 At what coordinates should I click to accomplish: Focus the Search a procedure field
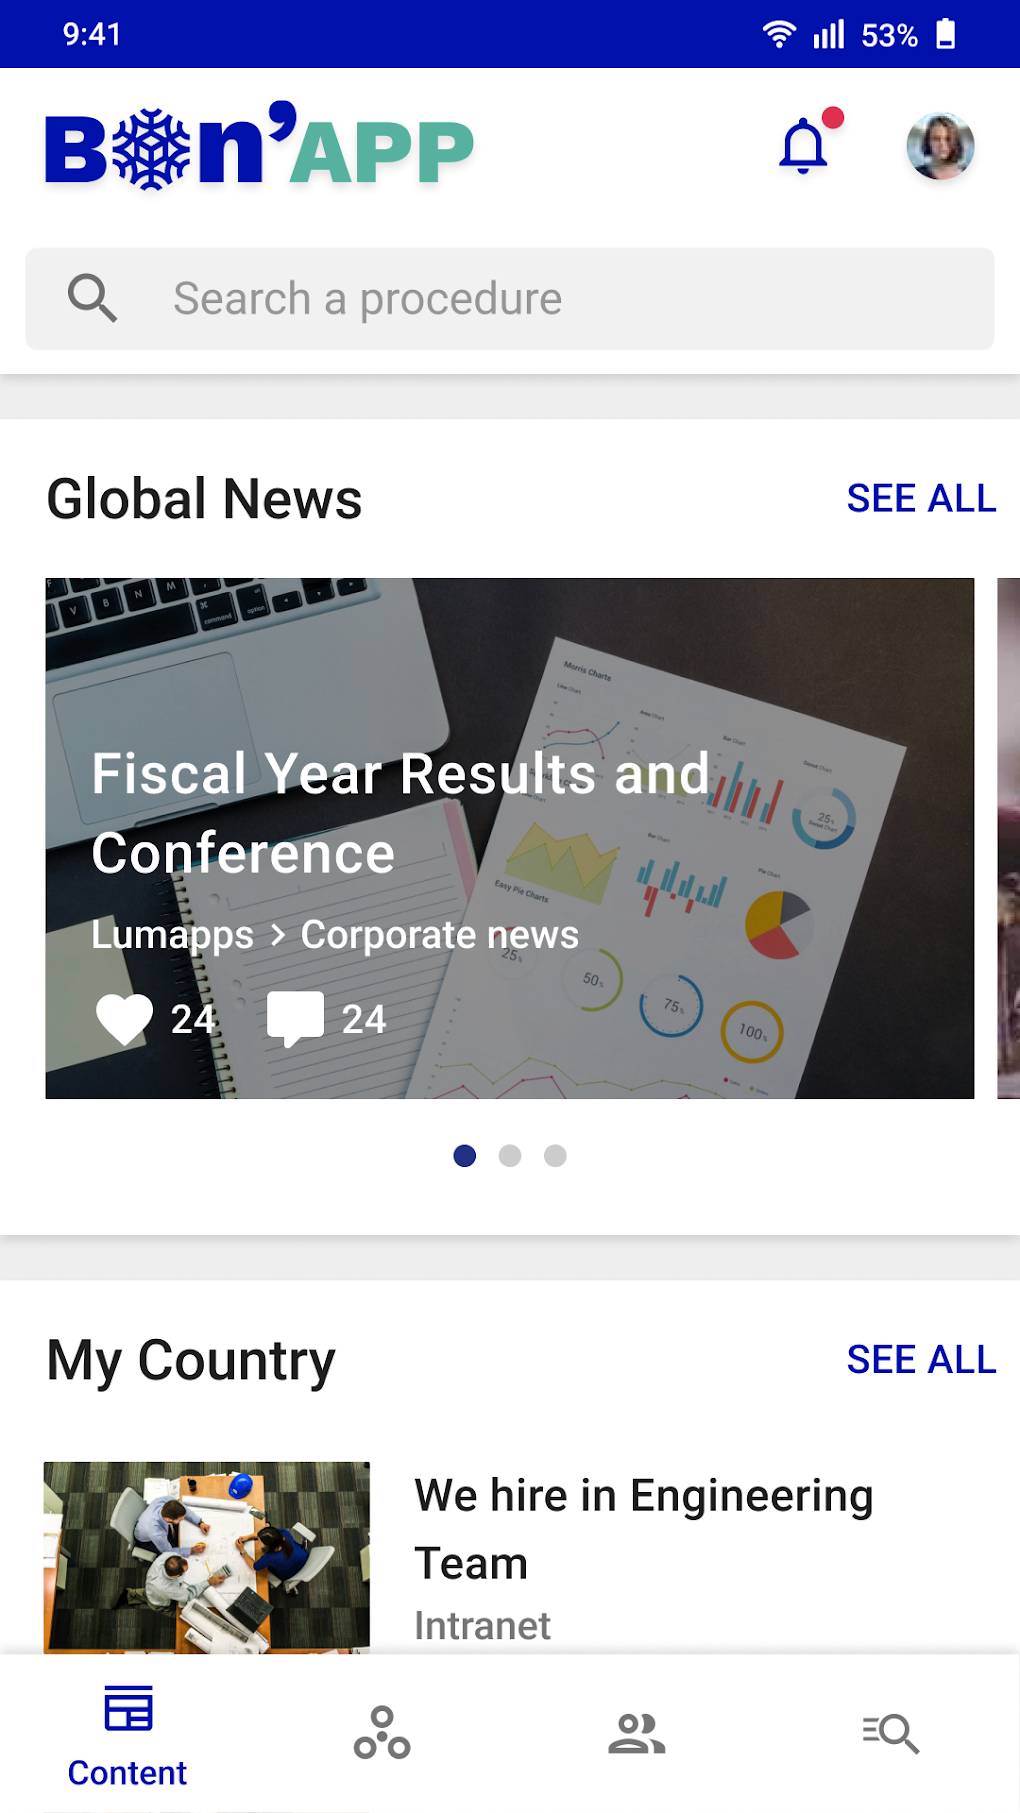(x=560, y=299)
